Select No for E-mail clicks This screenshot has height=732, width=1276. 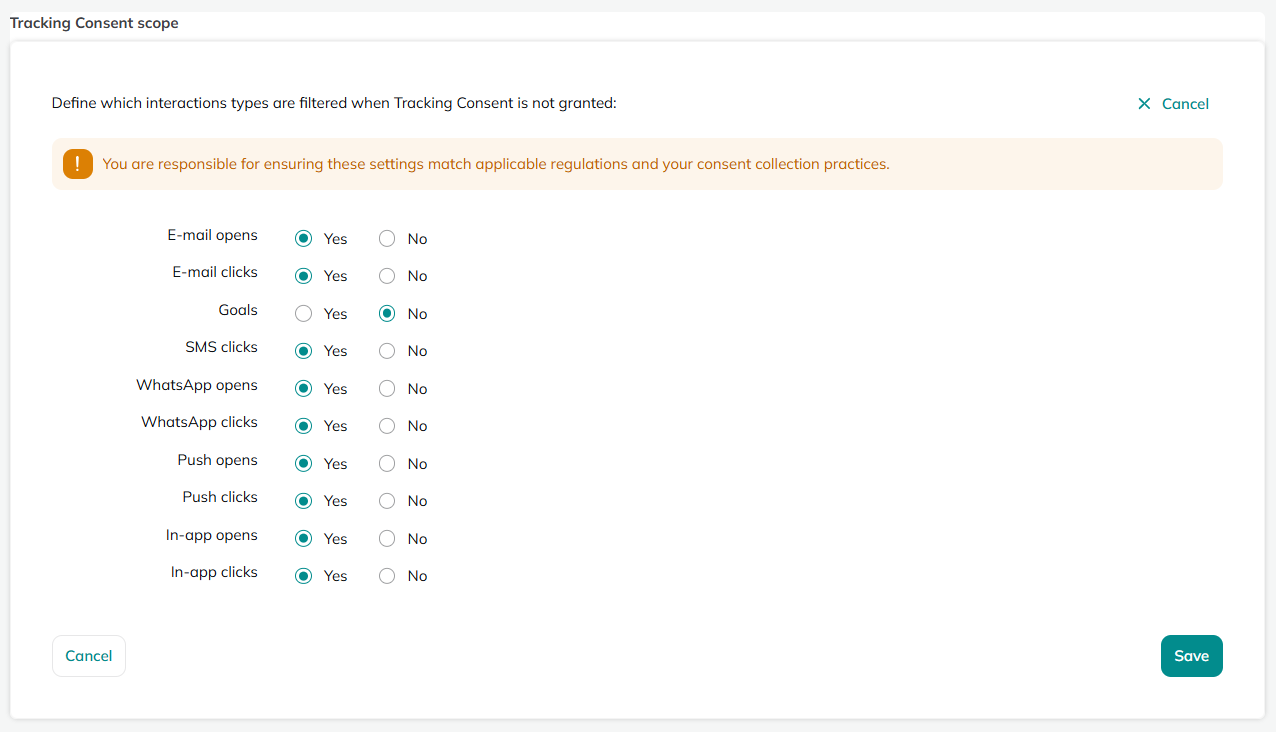(387, 276)
